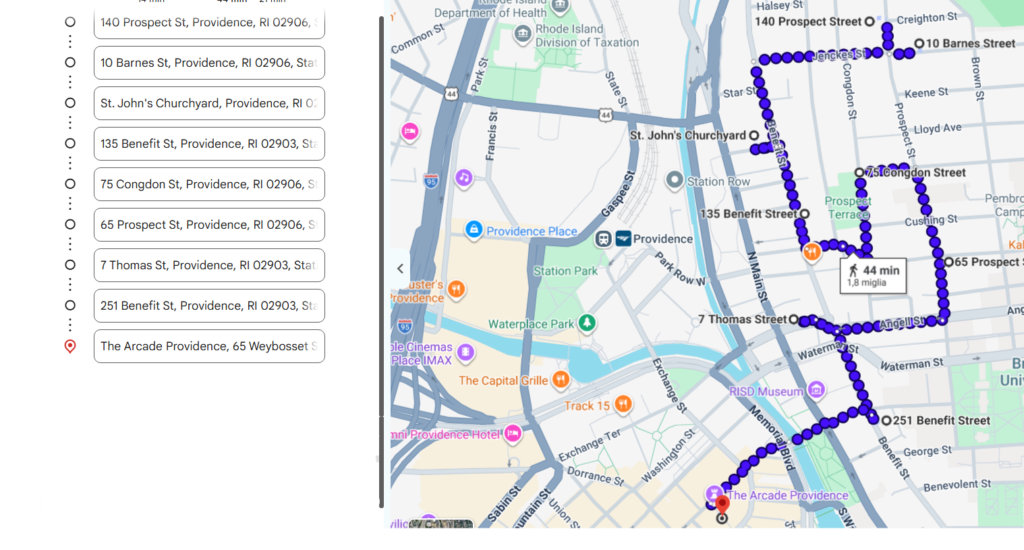Click the waypoint circle beside 75 Congdon St field

[x=70, y=184]
